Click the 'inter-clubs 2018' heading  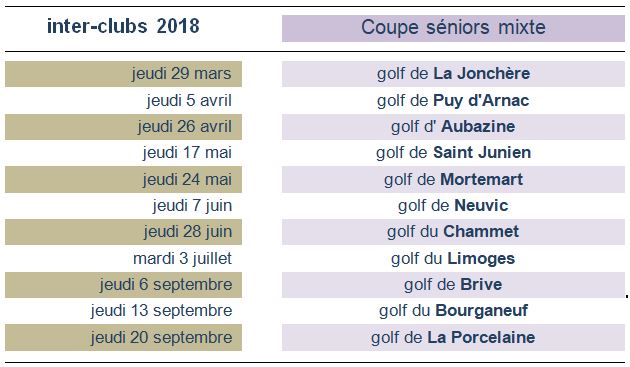click(x=123, y=27)
